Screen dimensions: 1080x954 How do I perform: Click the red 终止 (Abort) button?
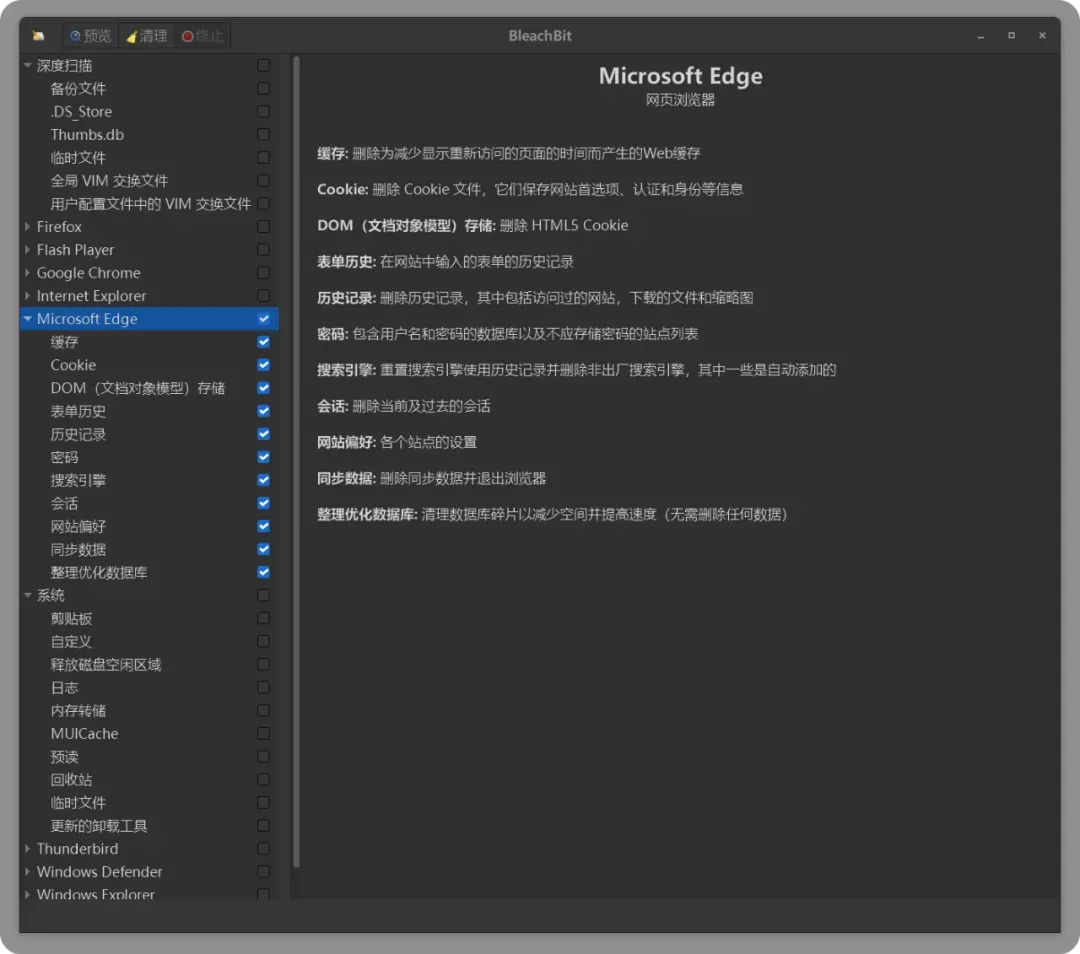pos(202,36)
